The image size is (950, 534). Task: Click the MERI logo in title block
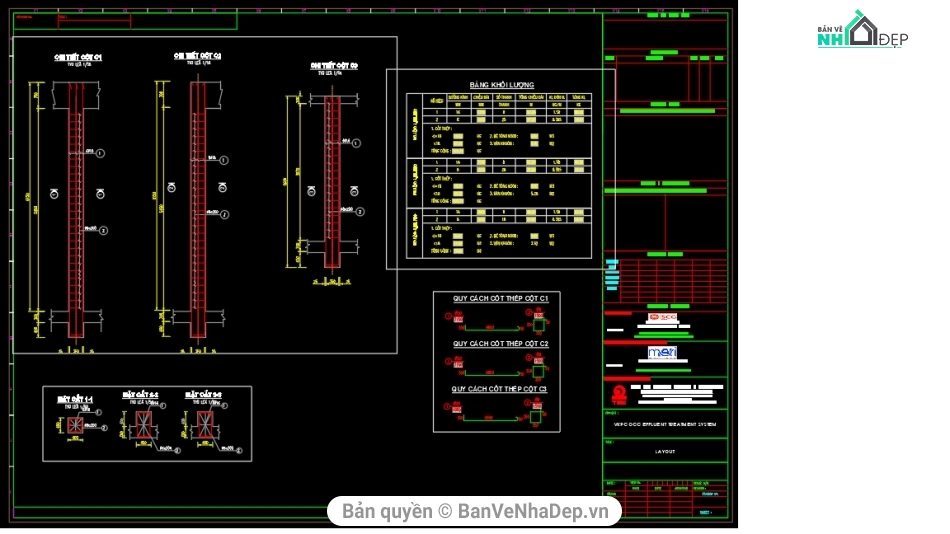(662, 352)
